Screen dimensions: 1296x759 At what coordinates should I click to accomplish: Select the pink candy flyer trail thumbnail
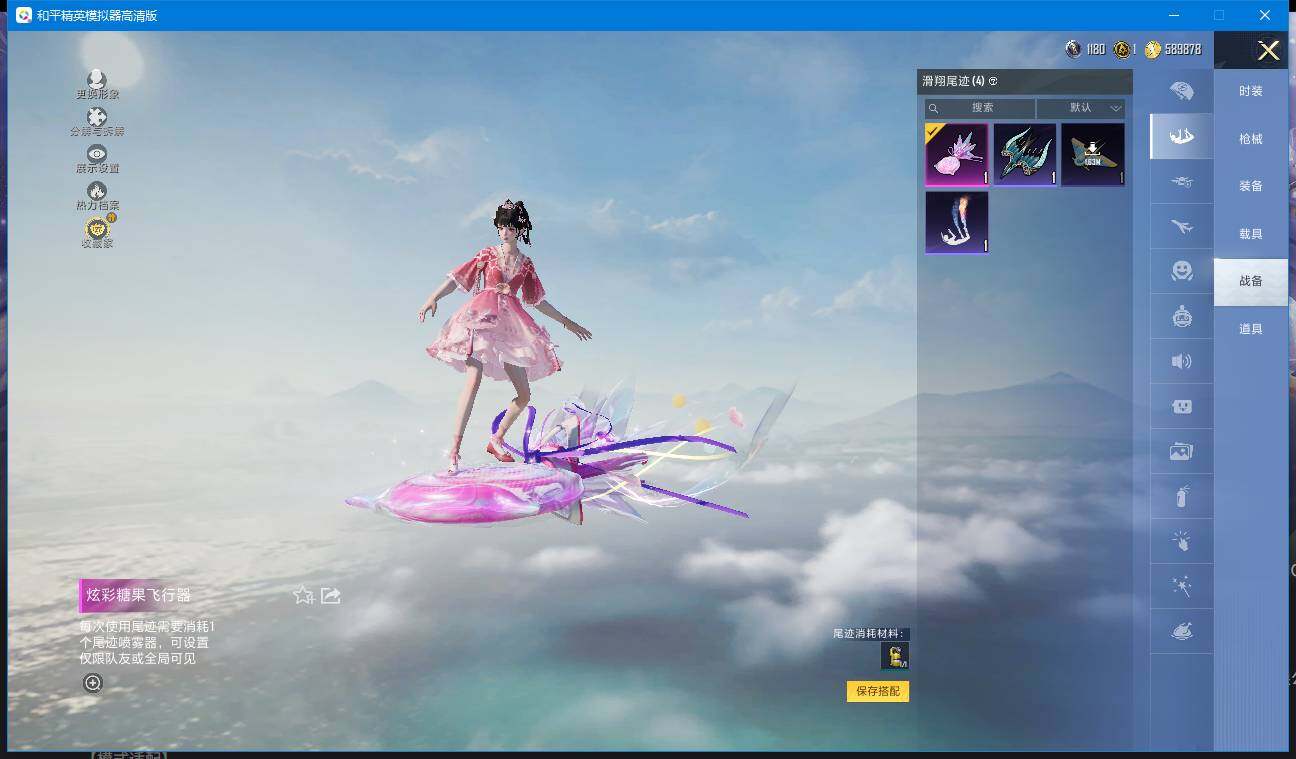pos(957,155)
